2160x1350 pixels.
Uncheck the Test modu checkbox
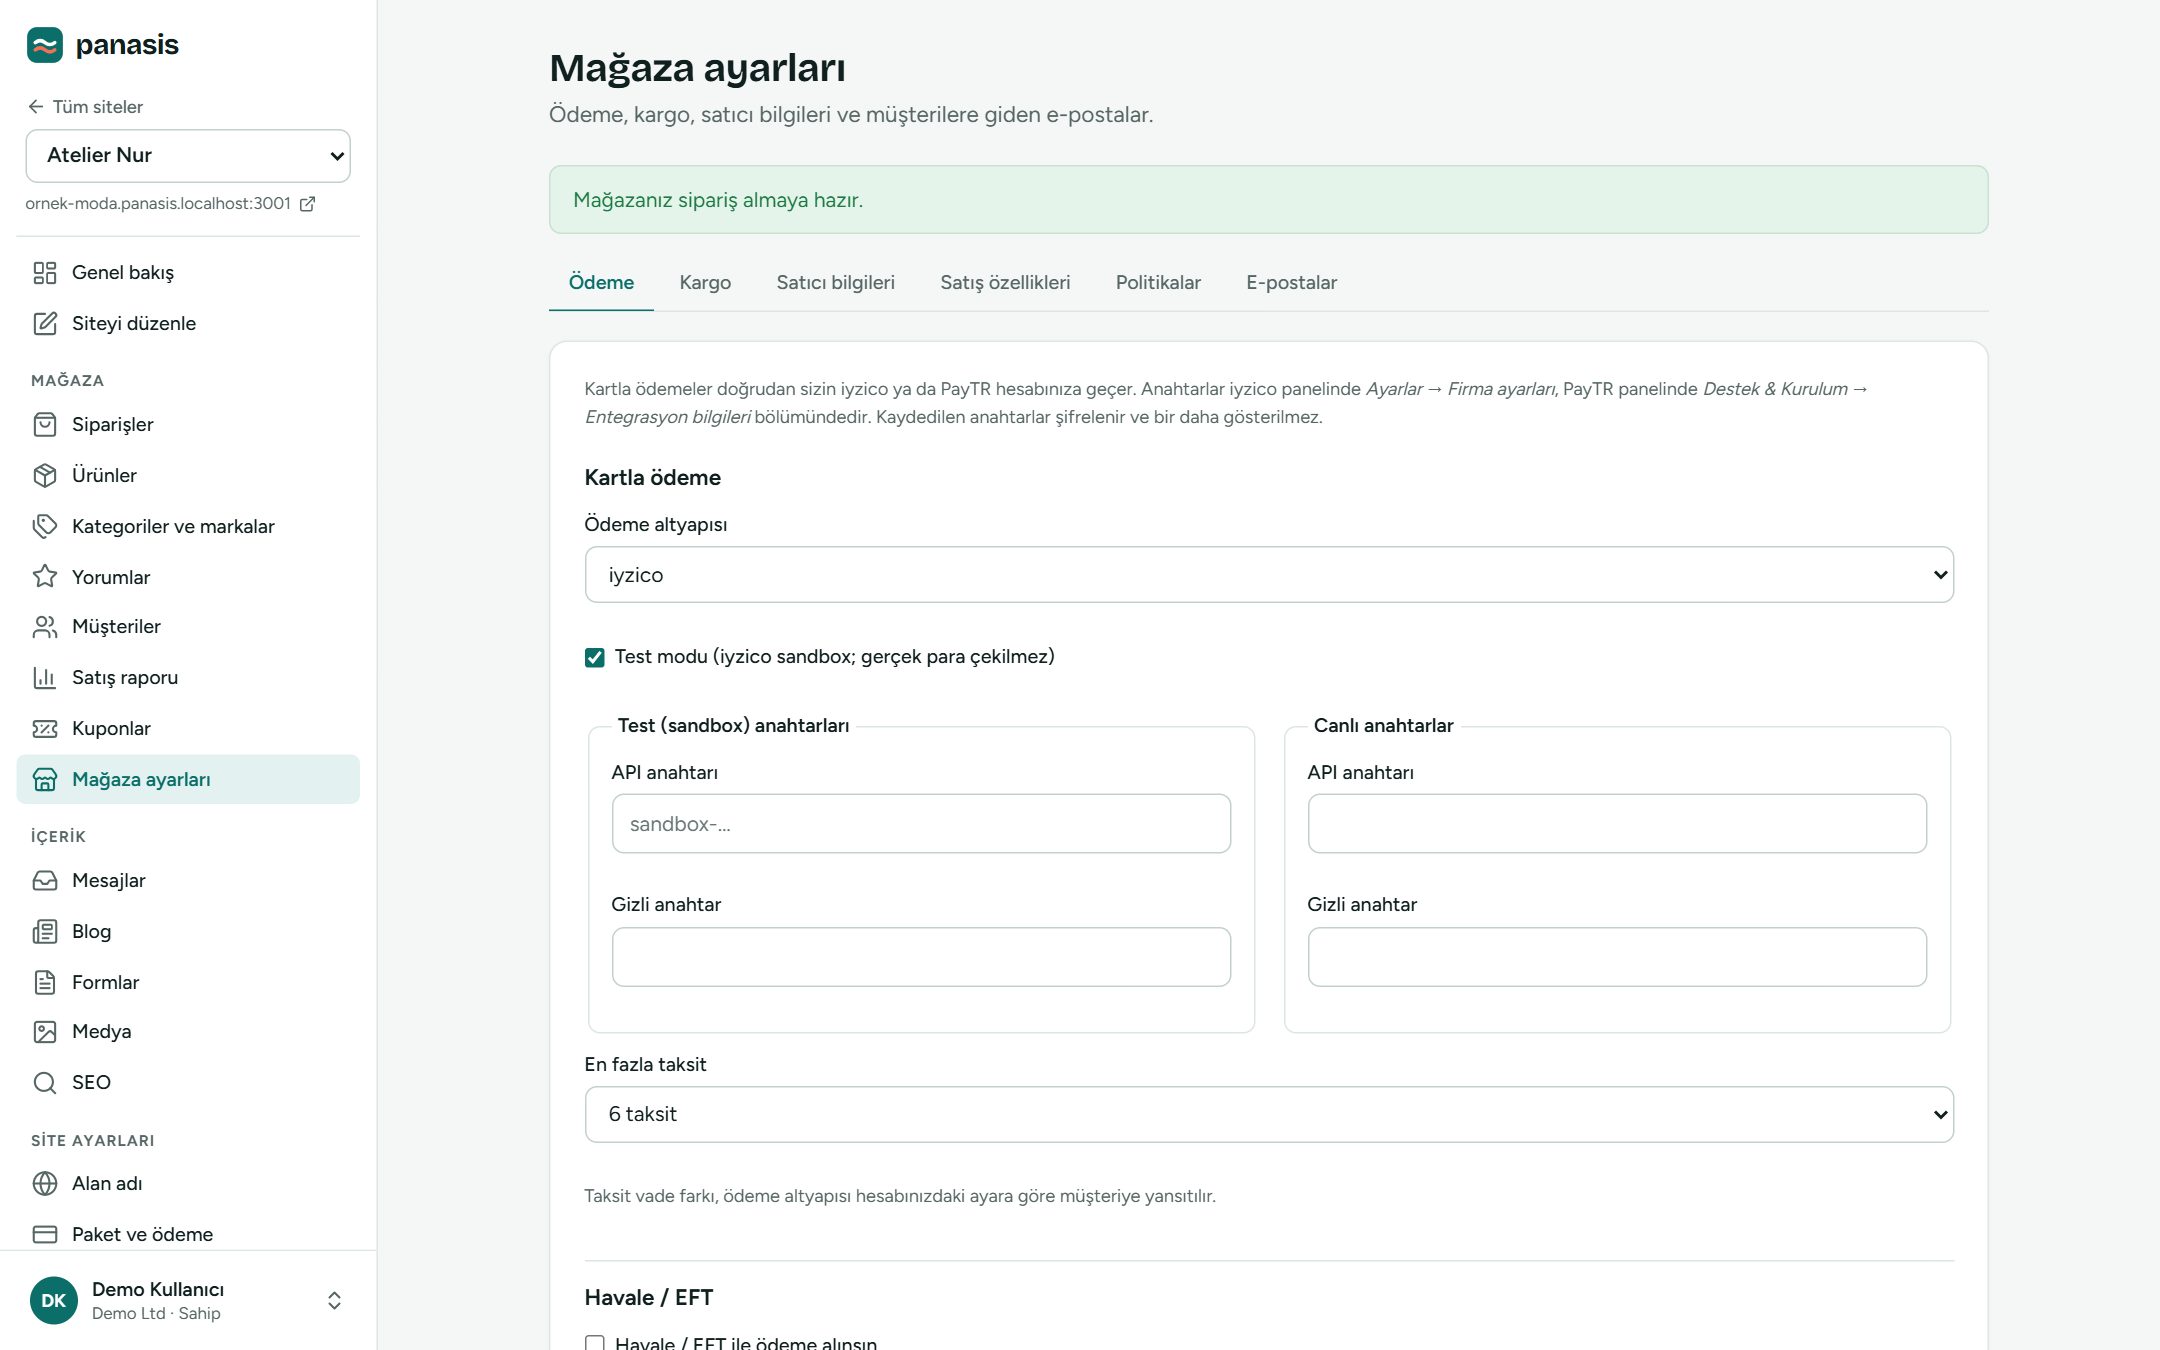(595, 658)
